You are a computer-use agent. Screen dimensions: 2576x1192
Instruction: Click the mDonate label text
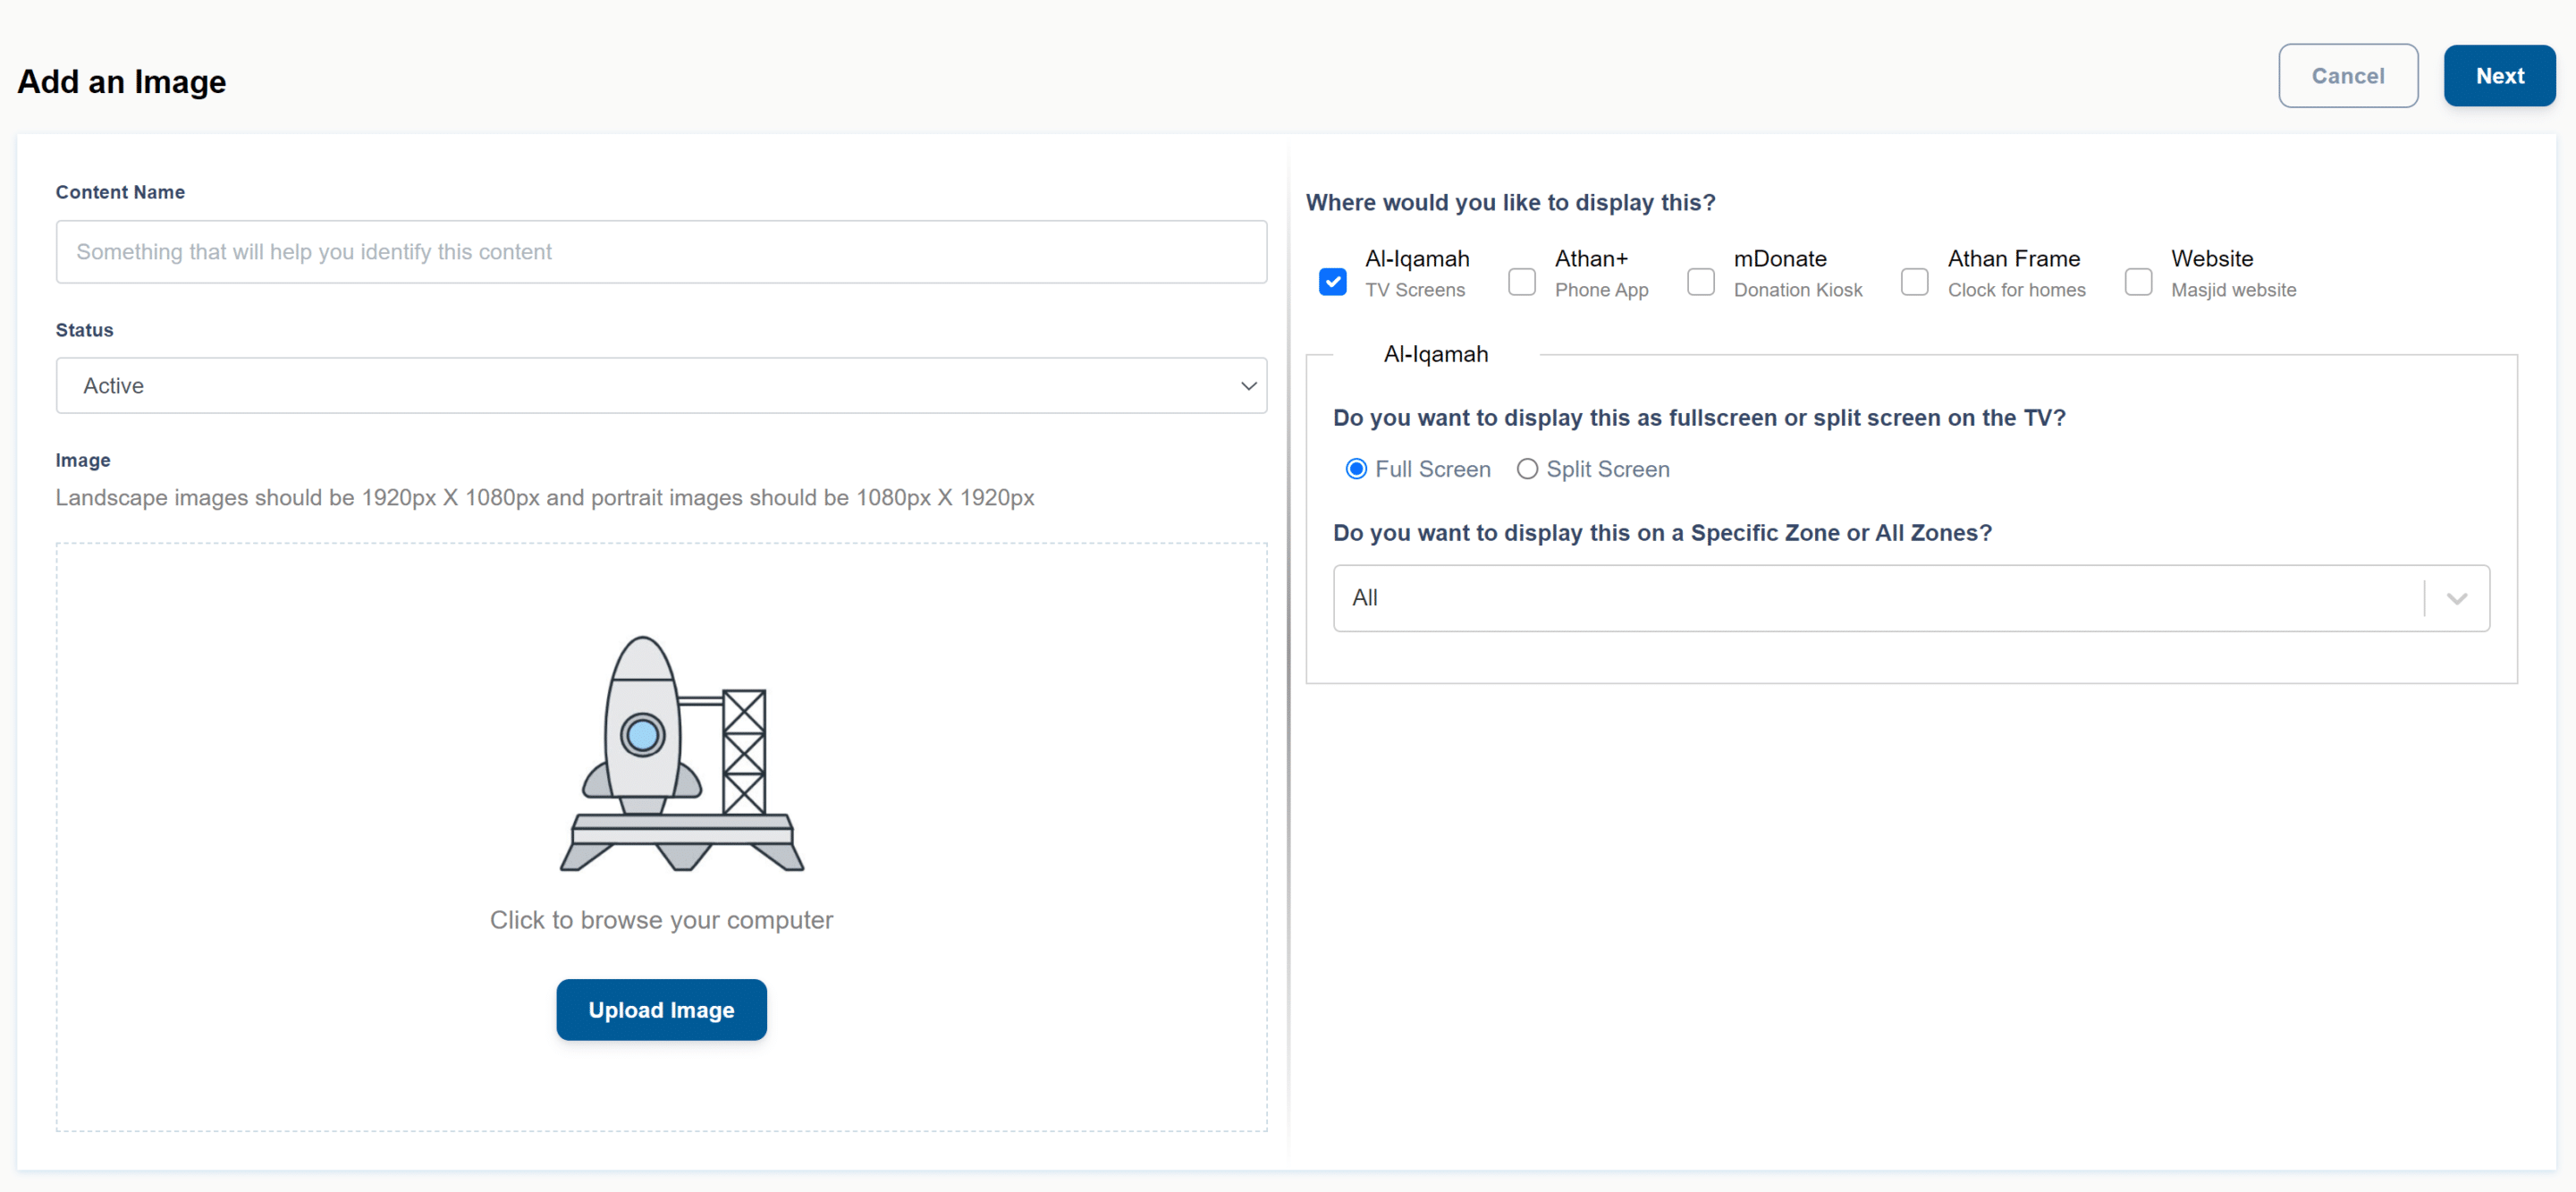point(1779,259)
